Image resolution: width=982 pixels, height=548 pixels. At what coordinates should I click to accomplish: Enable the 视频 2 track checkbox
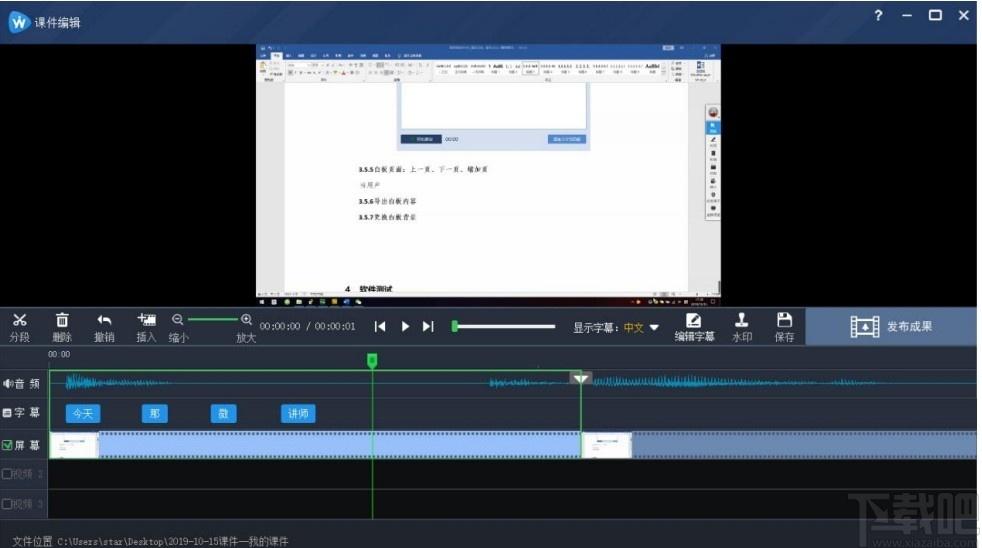7,474
